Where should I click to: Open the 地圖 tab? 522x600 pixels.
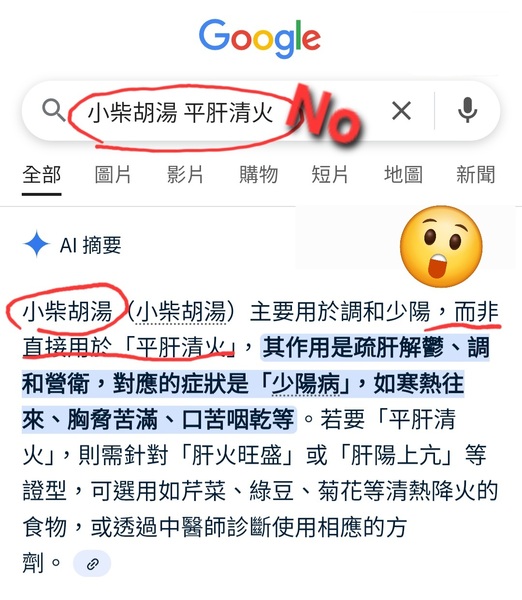click(403, 175)
